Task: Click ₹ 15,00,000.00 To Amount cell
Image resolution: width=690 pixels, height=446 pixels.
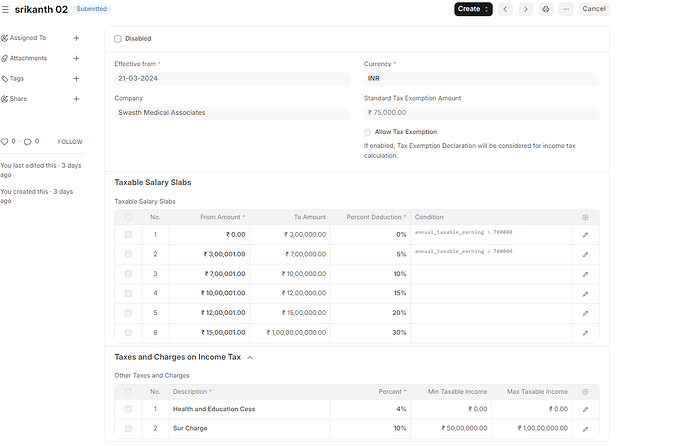Action: (x=290, y=313)
